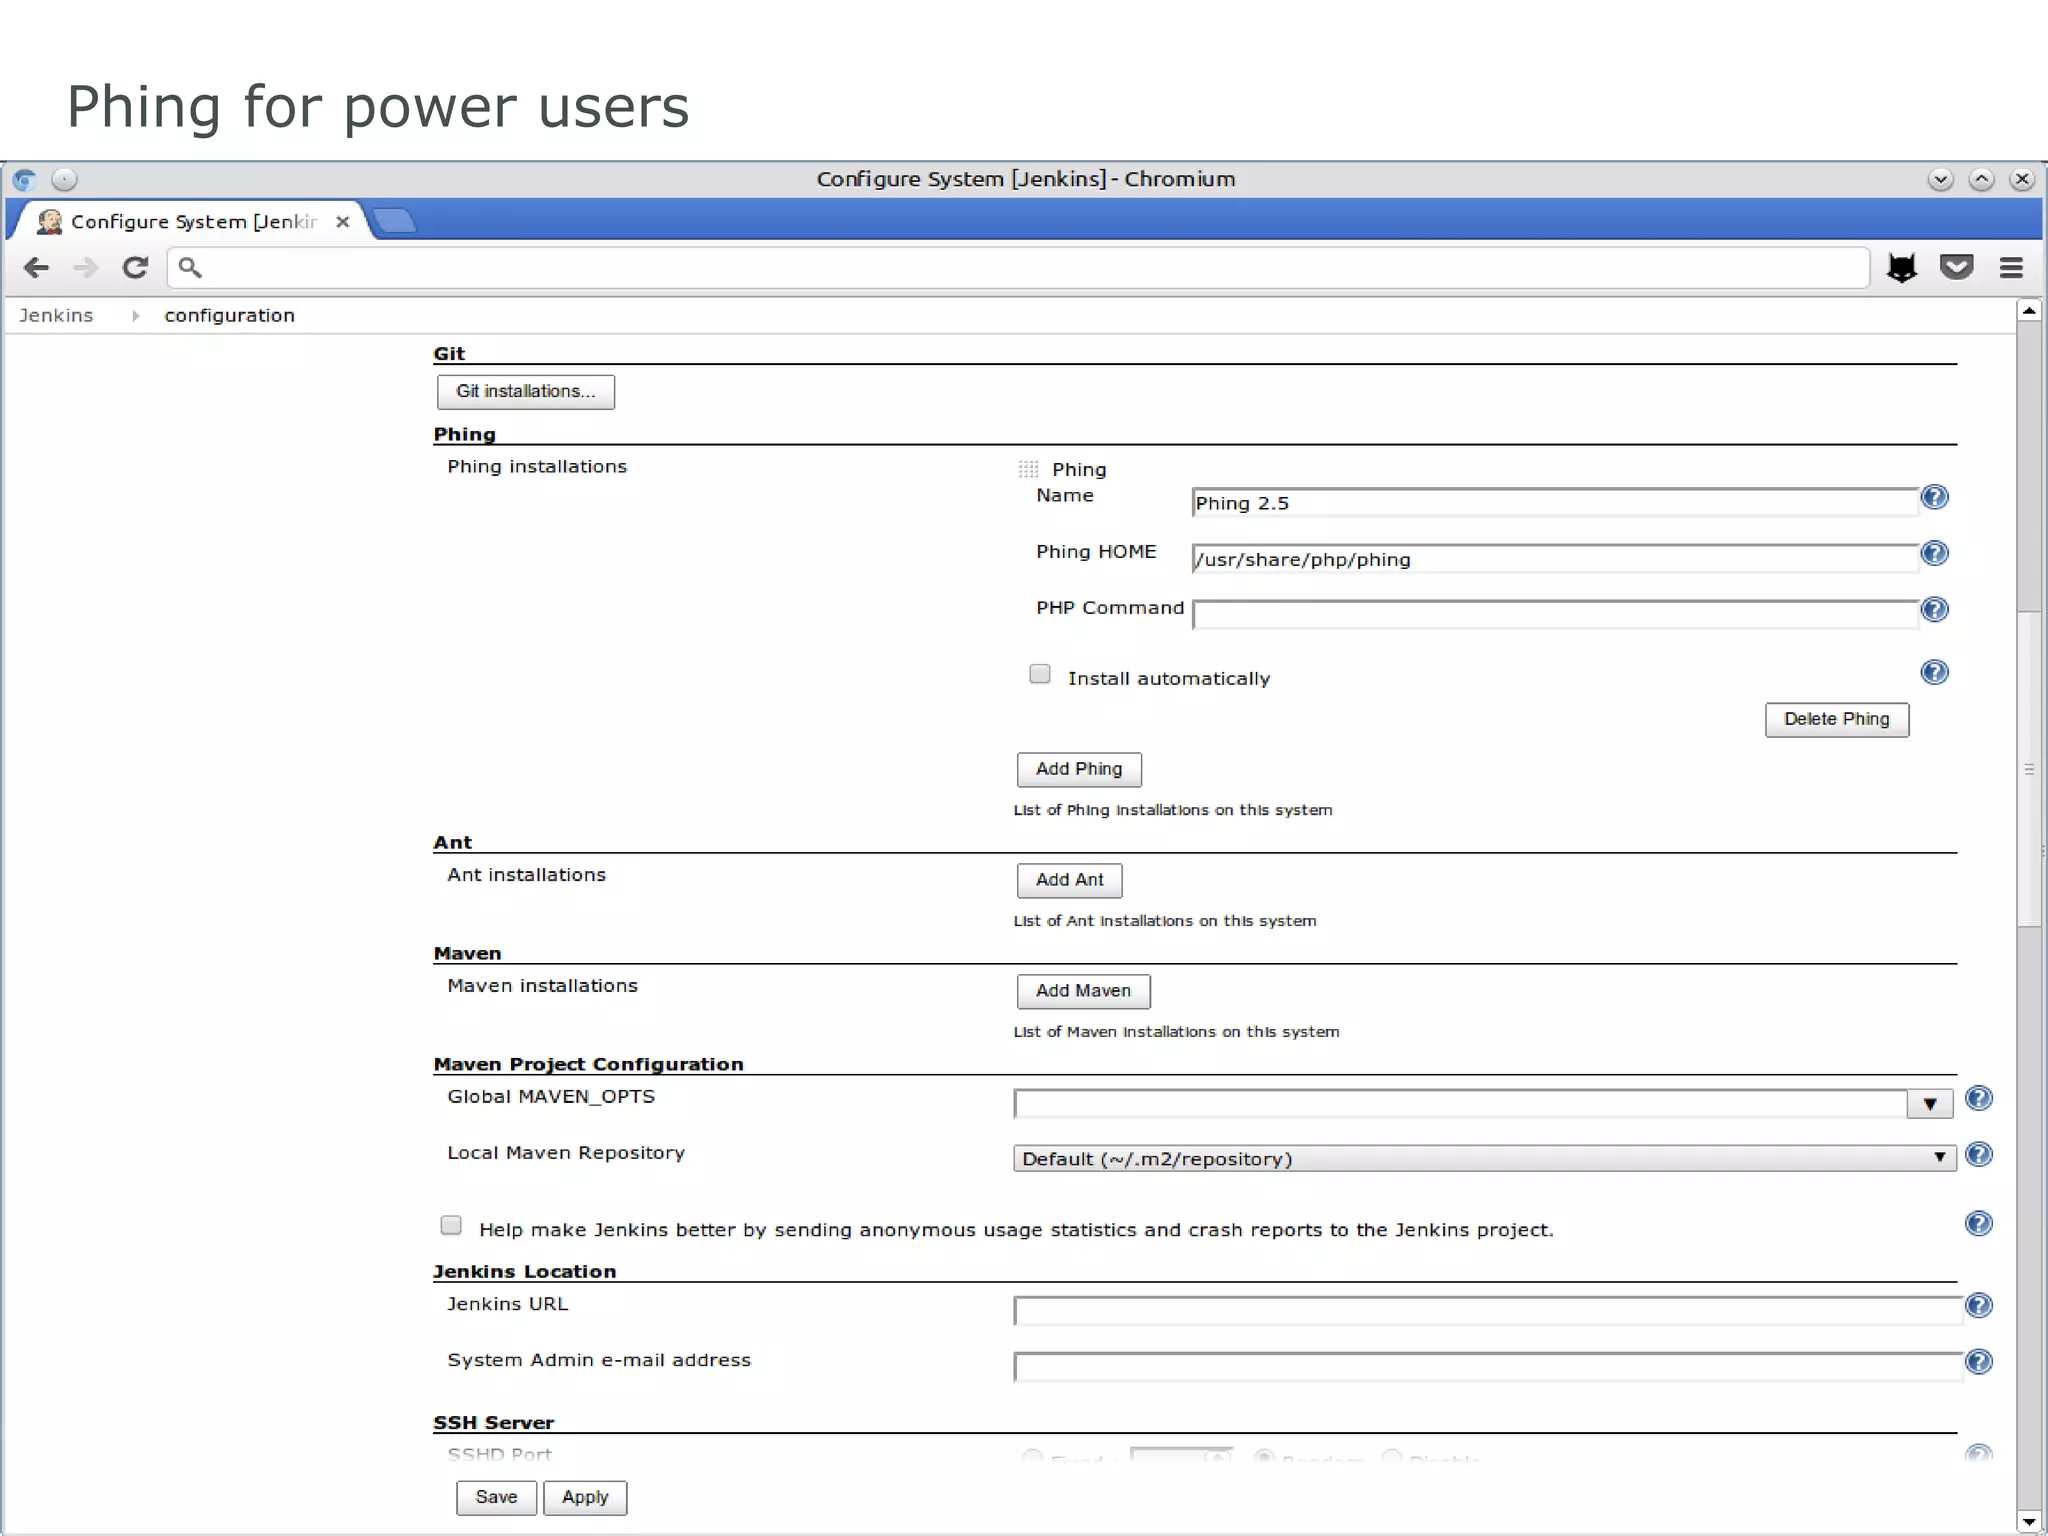Click the scrollbar down arrow

coord(2029,1521)
